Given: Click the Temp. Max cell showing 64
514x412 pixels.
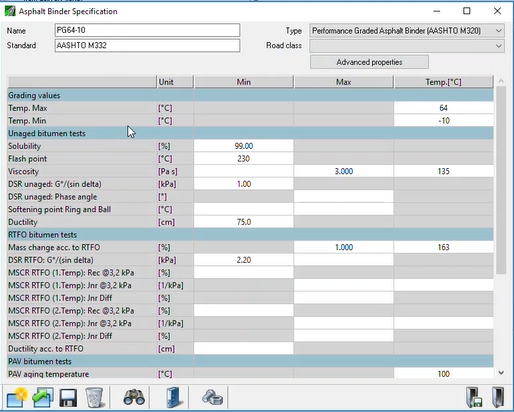Looking at the screenshot, I should coord(443,108).
